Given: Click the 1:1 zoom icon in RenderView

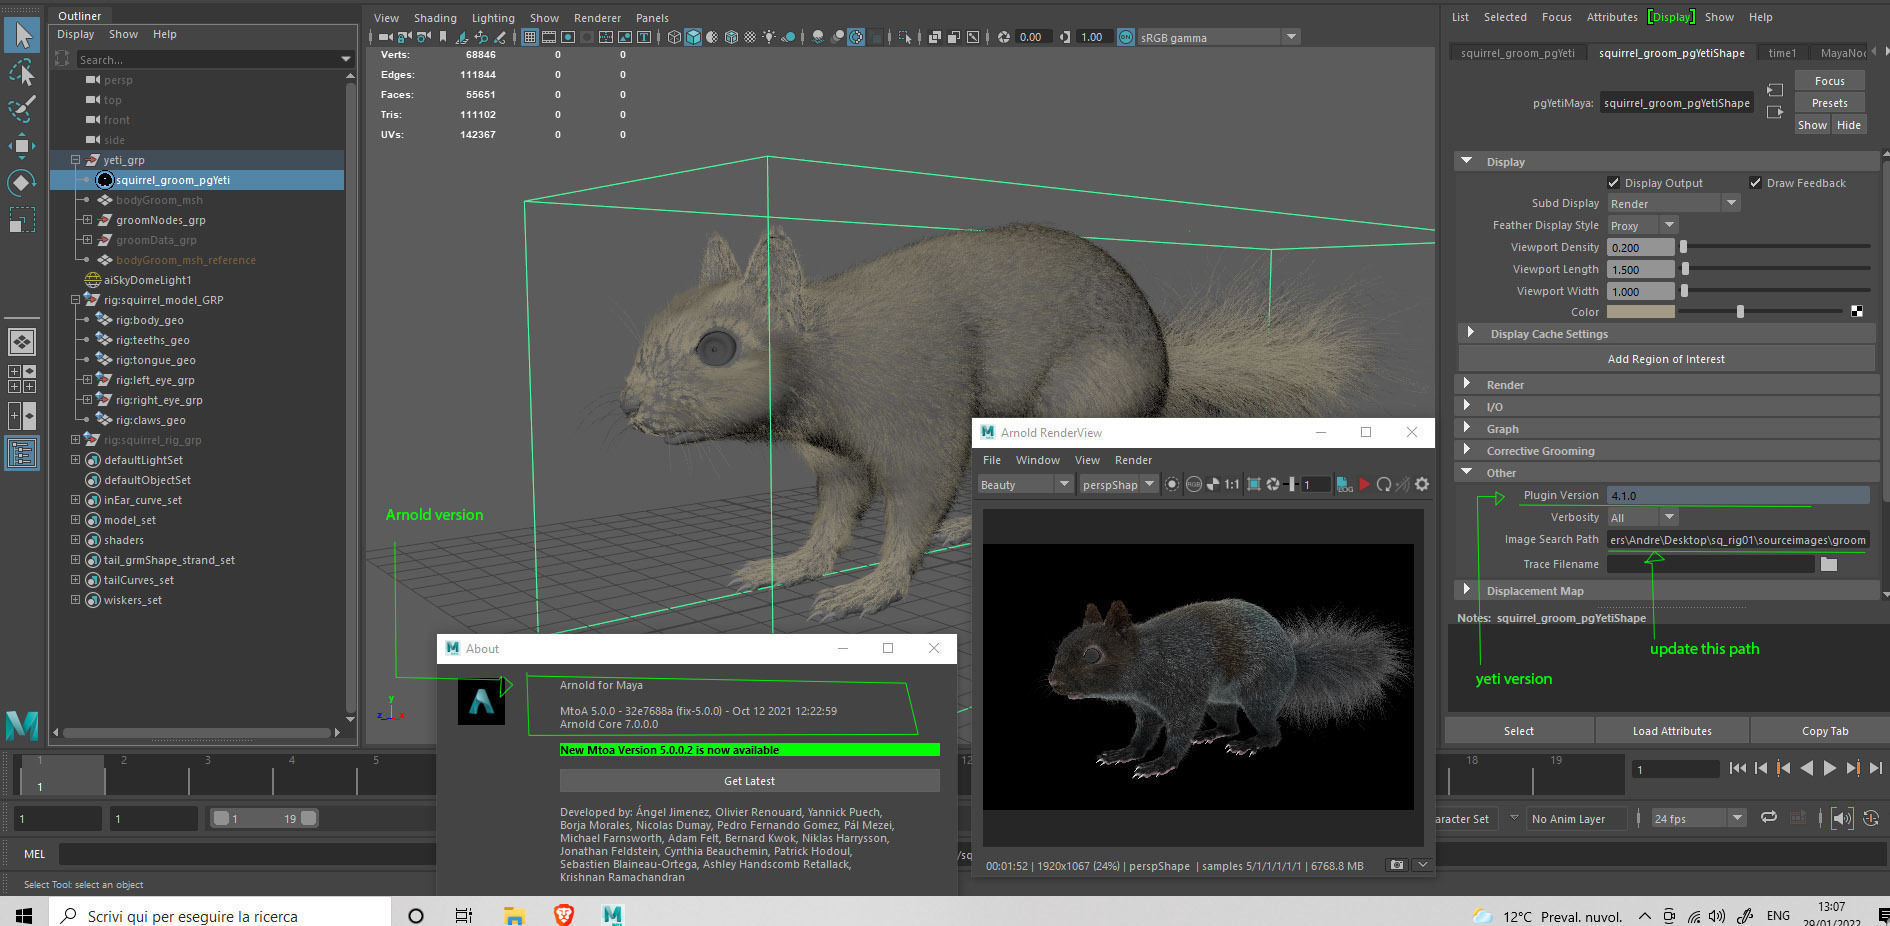Looking at the screenshot, I should pos(1232,484).
